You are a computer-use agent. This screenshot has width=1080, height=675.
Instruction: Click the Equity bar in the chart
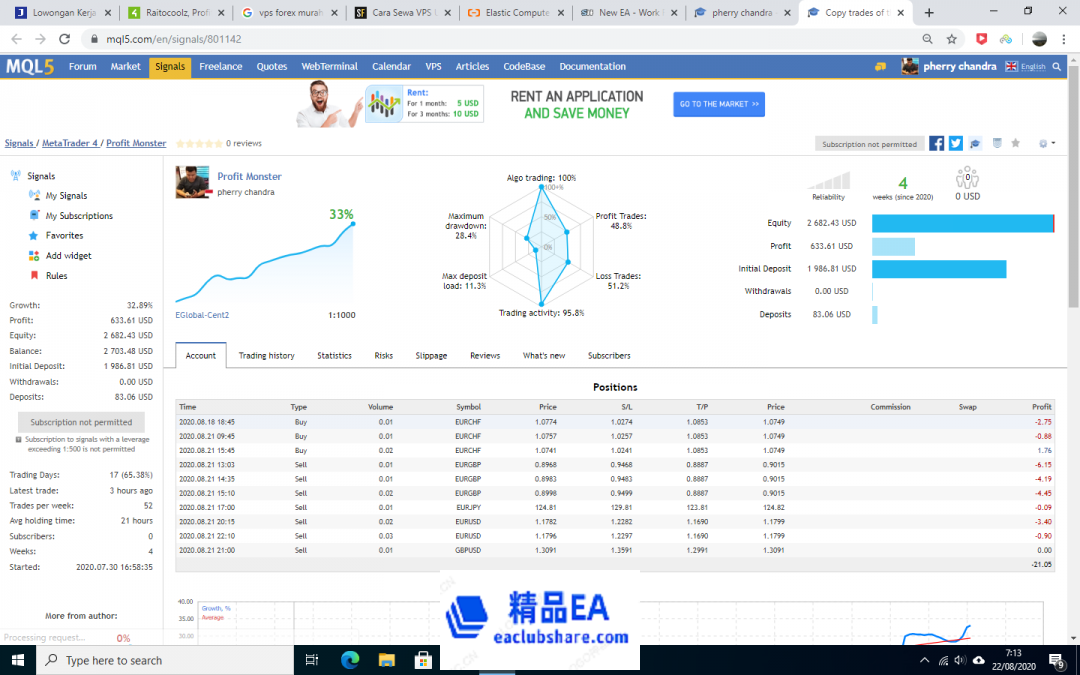click(x=962, y=223)
